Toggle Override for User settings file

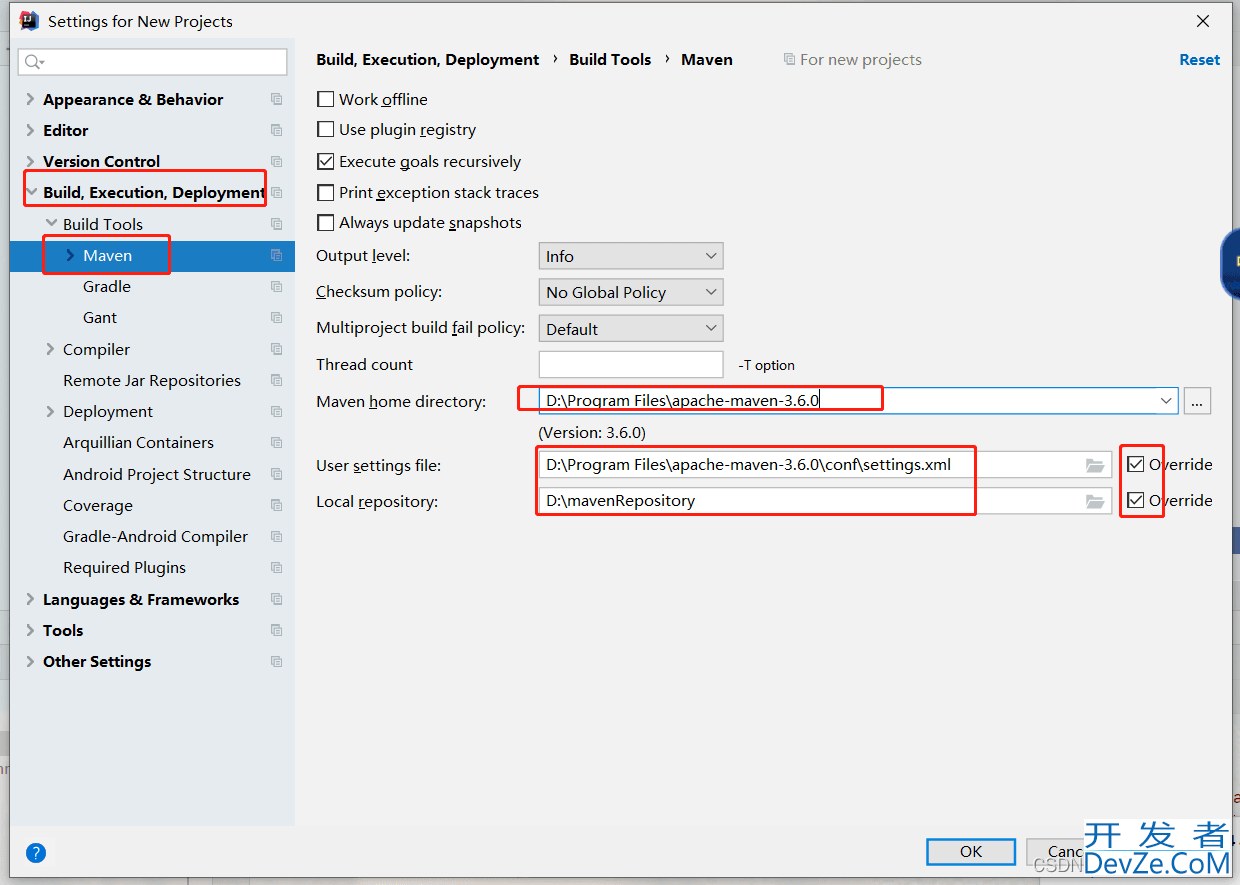point(1135,465)
